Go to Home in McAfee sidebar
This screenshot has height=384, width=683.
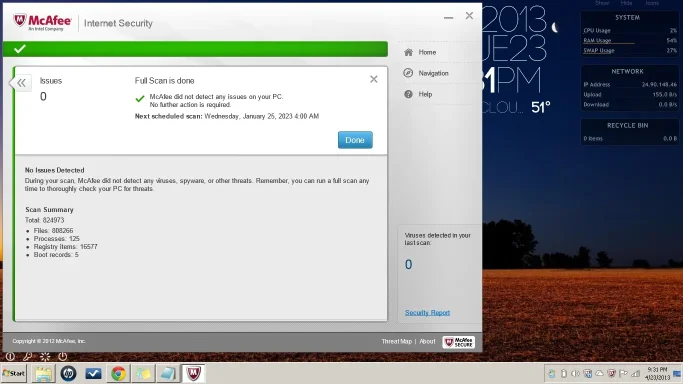pos(427,52)
